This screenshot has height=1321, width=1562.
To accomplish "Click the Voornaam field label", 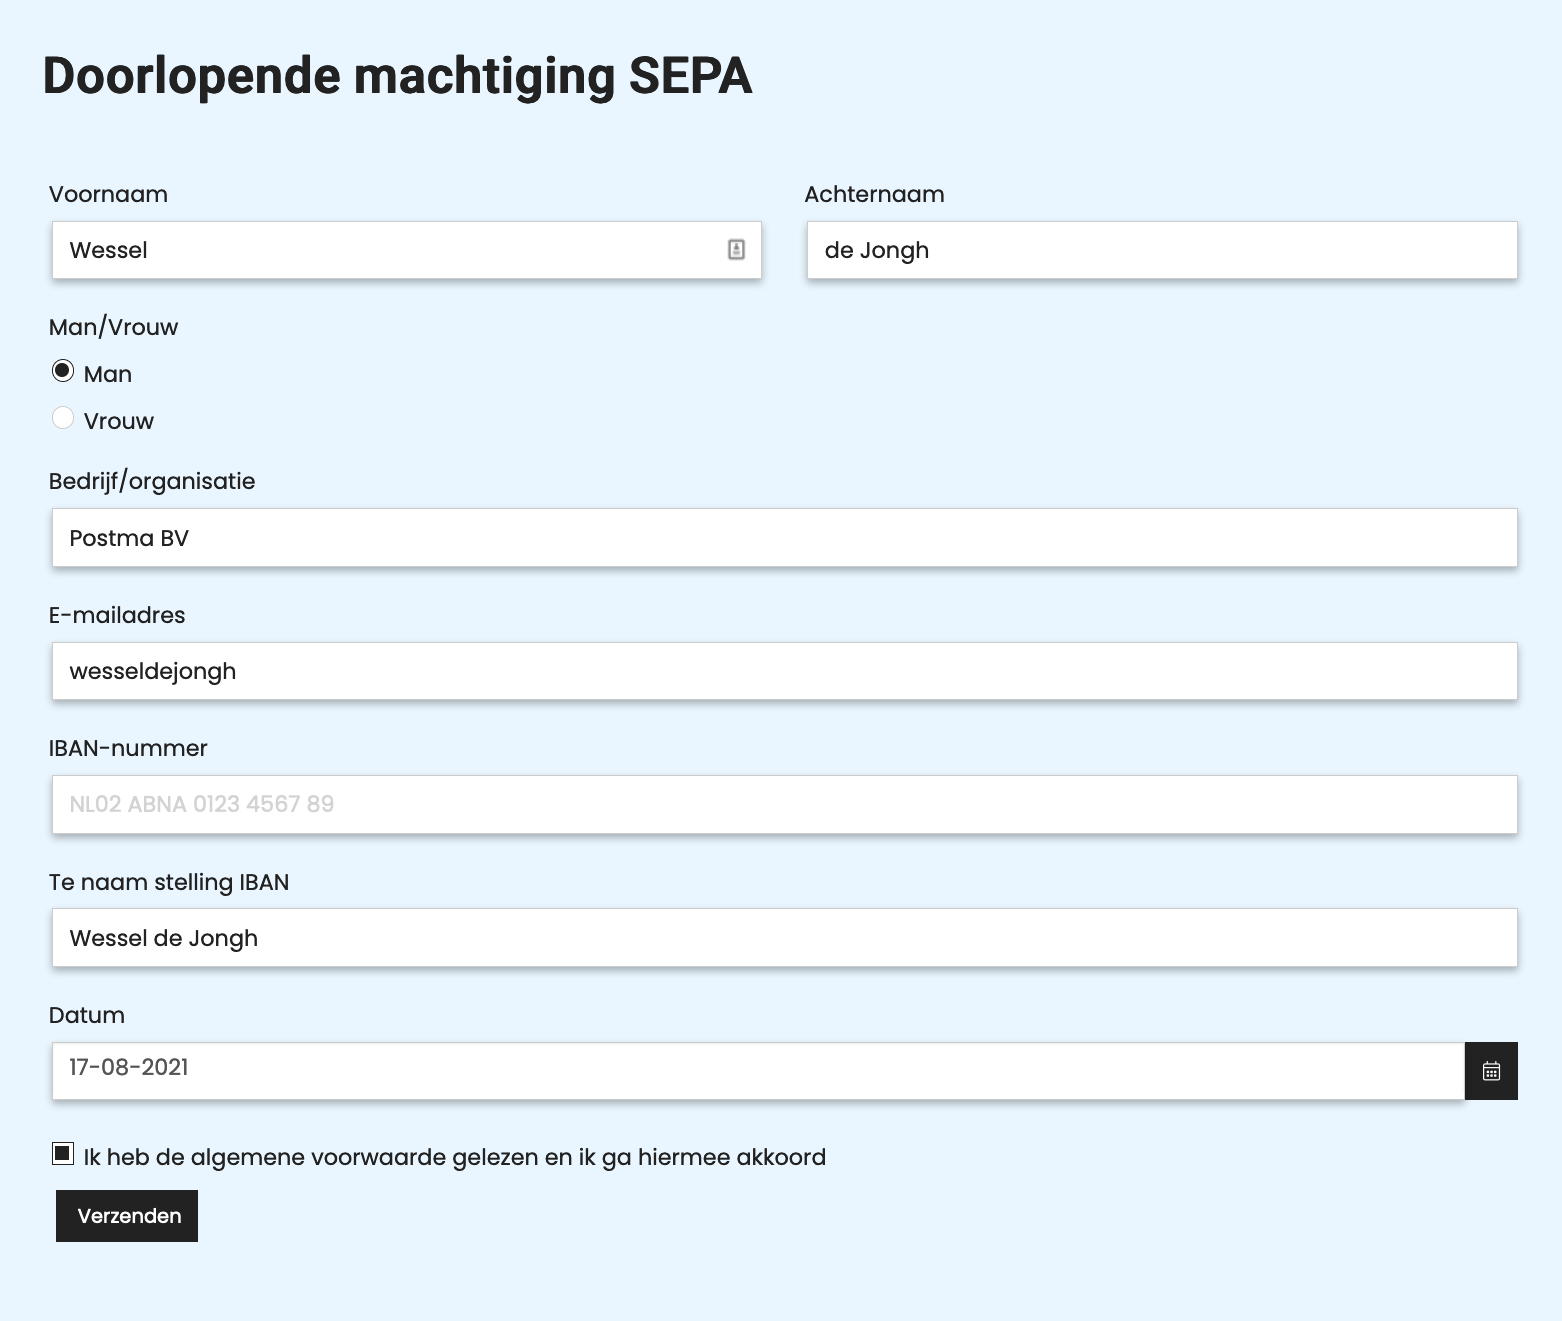I will pos(108,194).
